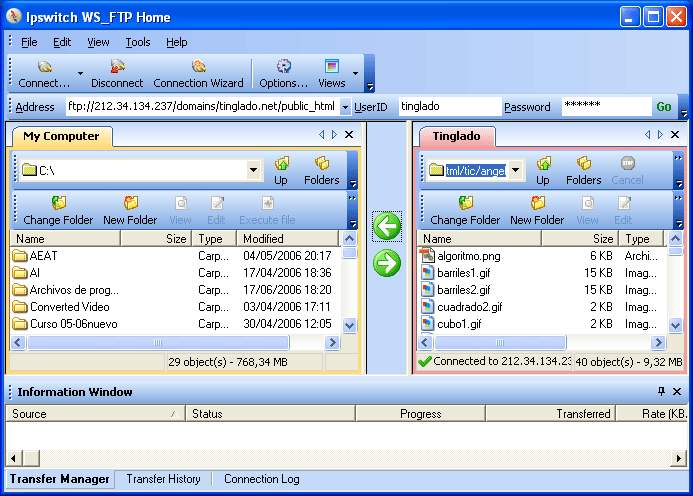Click the green left transfer arrow
This screenshot has height=496, width=693.
(x=386, y=227)
